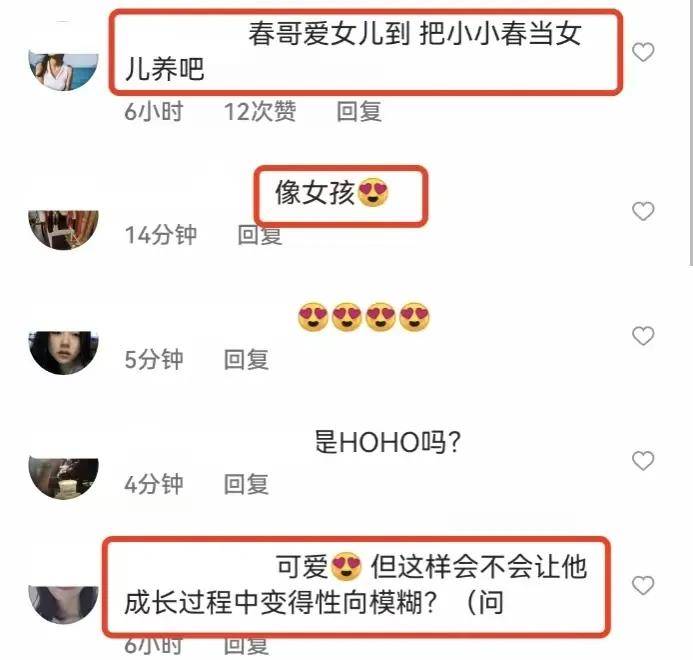
Task: Open avatar of woman in white top
Action: (63, 71)
